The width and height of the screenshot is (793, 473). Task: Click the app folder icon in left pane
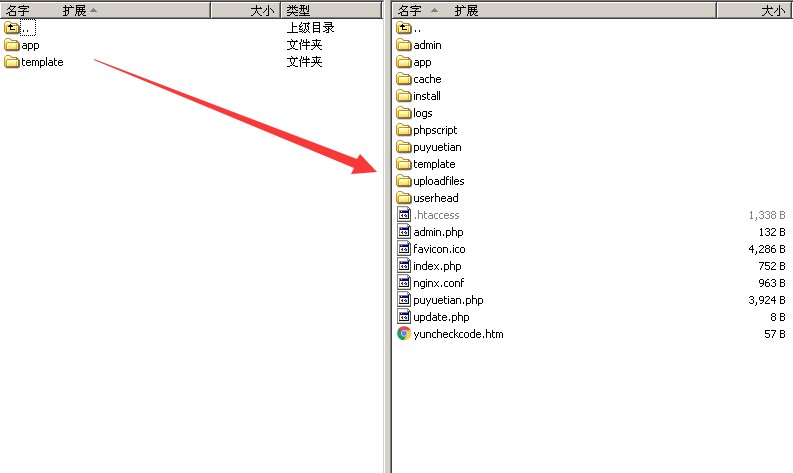pos(11,45)
